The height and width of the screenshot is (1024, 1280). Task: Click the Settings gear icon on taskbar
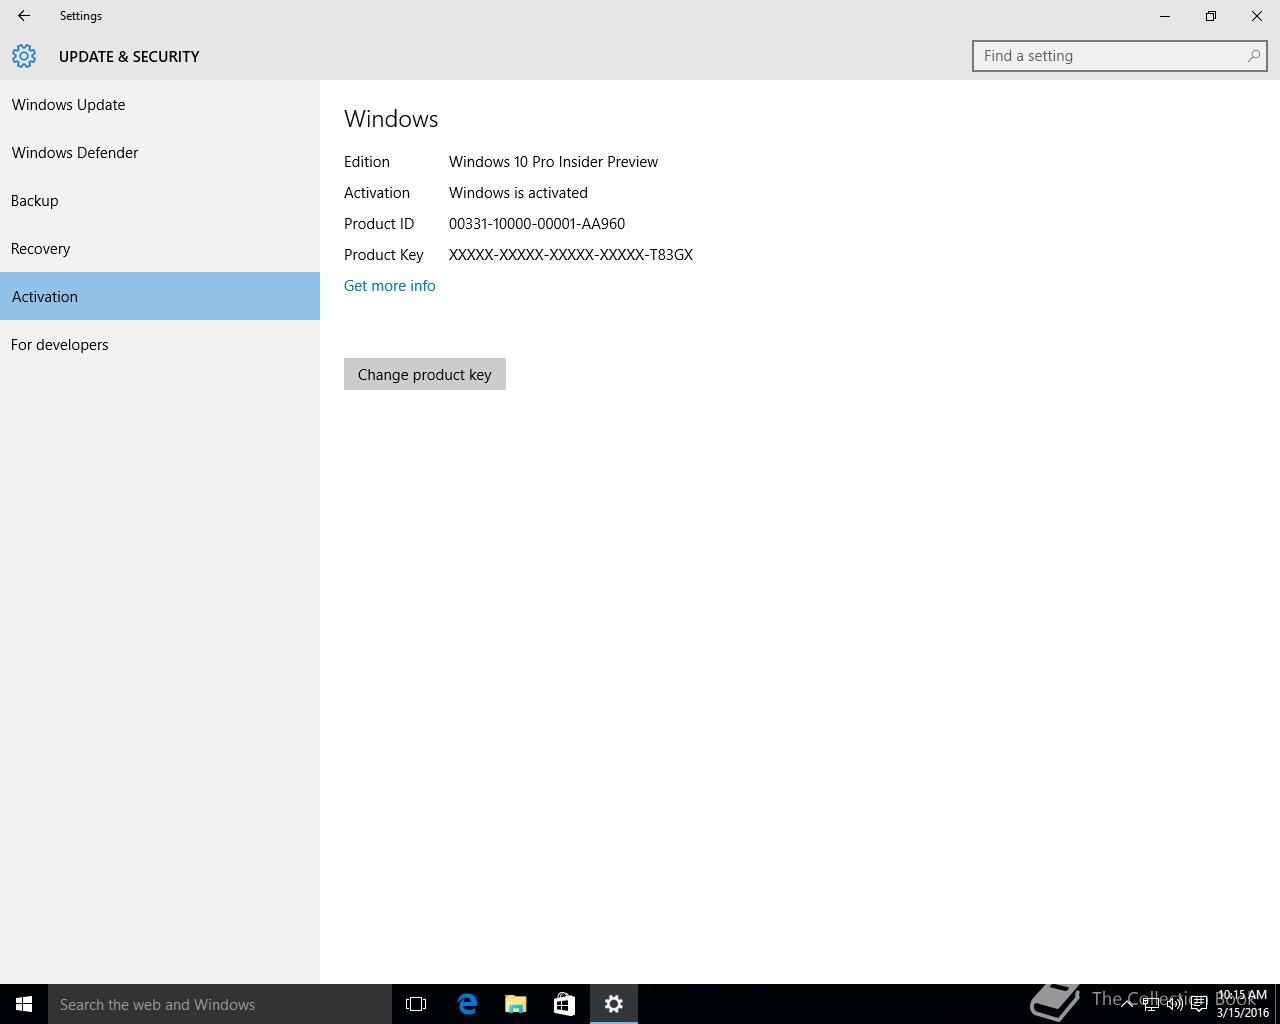coord(614,1004)
